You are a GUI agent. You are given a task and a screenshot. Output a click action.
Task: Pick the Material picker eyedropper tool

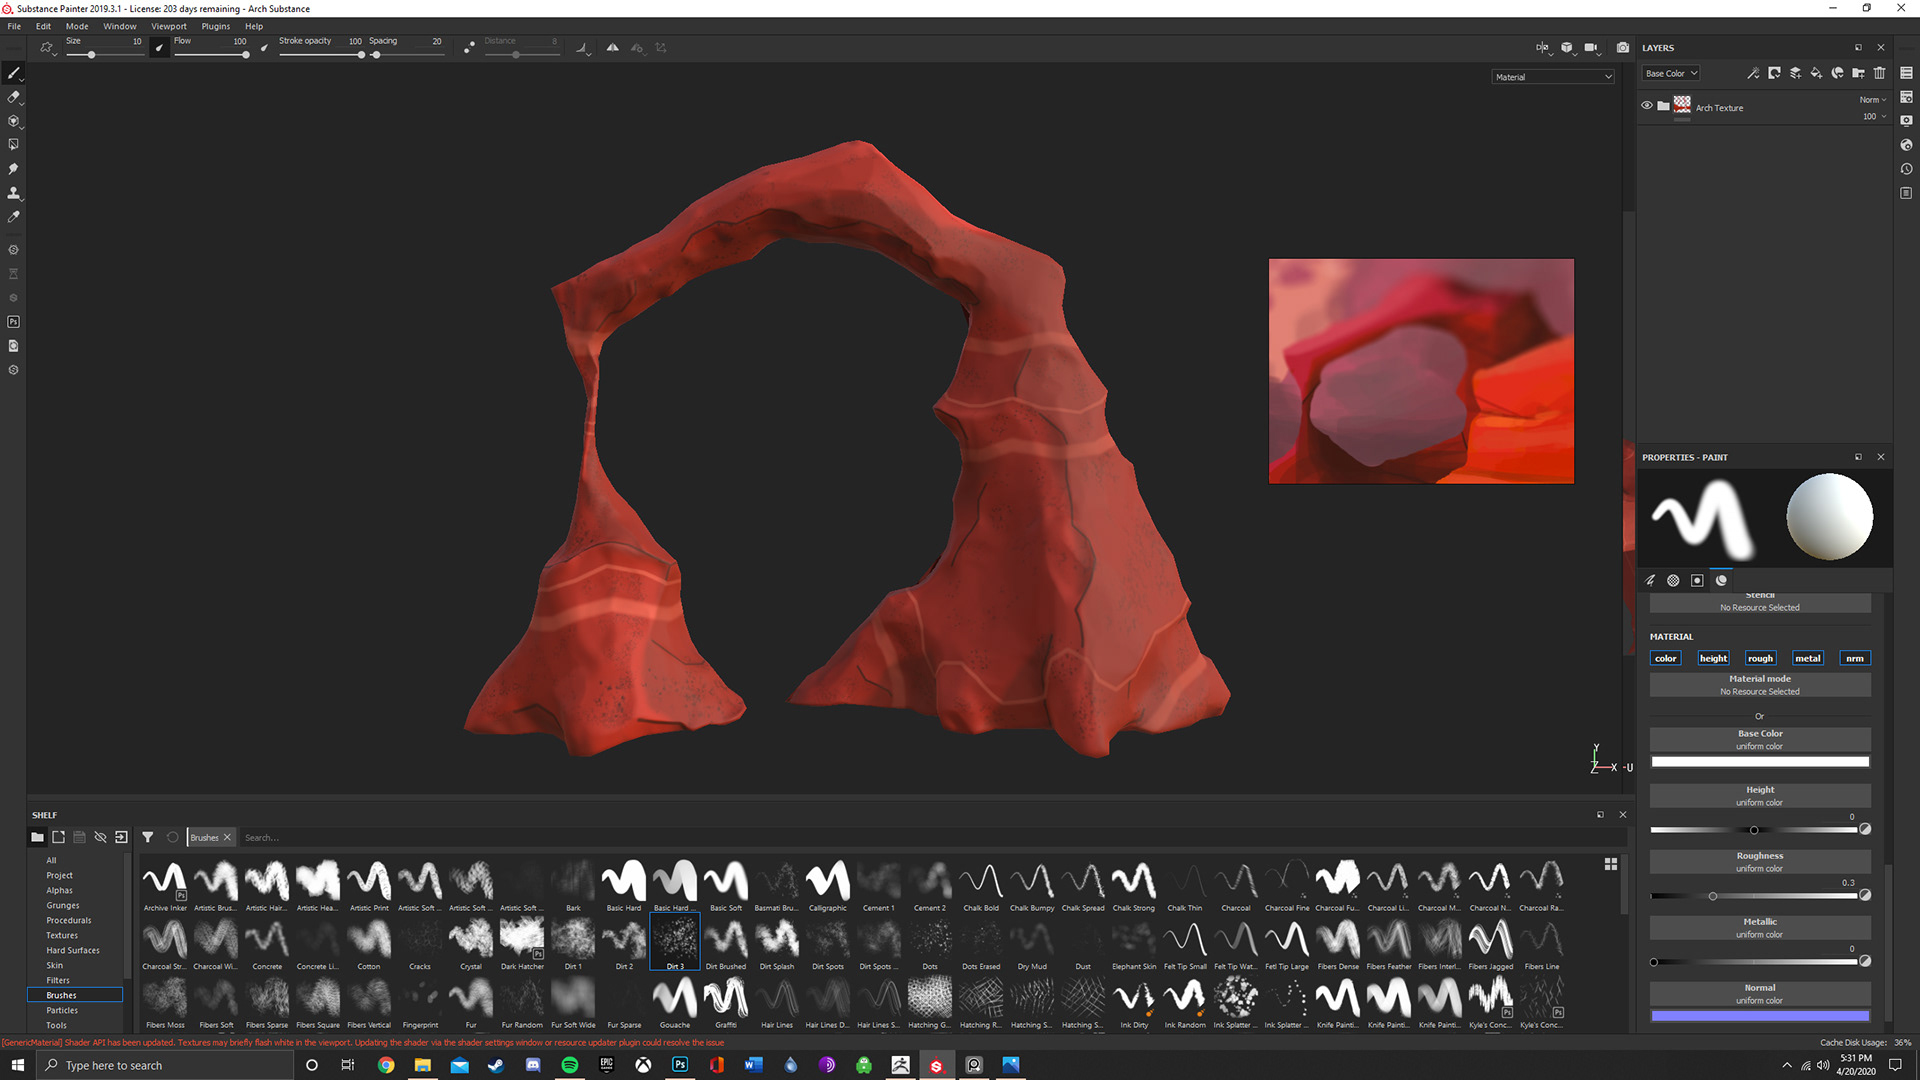click(13, 217)
